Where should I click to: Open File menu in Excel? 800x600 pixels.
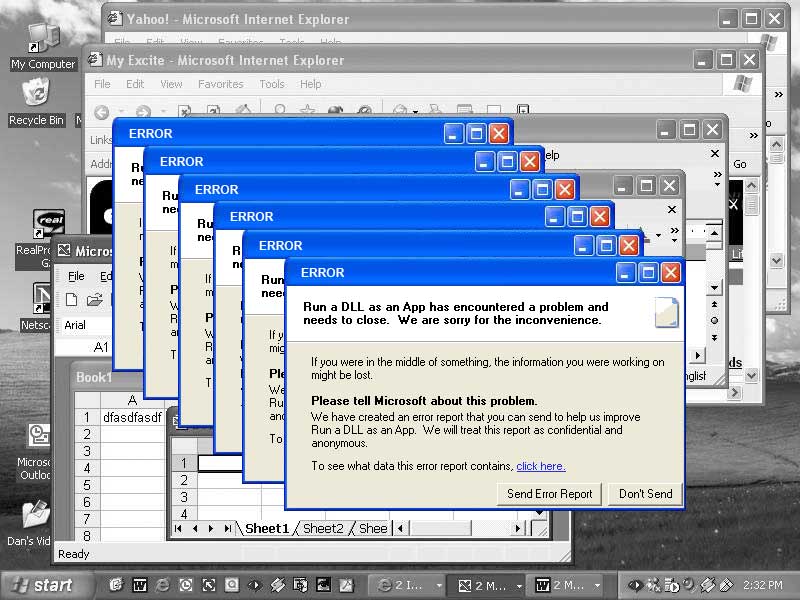(x=76, y=276)
